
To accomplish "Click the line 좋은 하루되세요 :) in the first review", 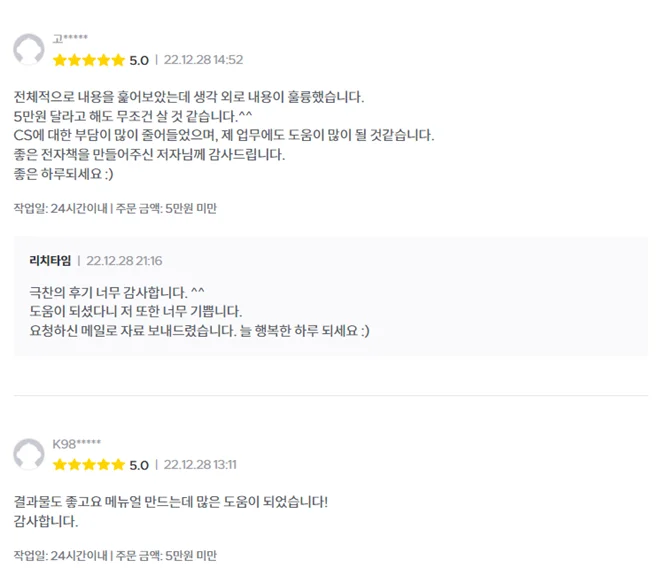I will pyautogui.click(x=63, y=174).
